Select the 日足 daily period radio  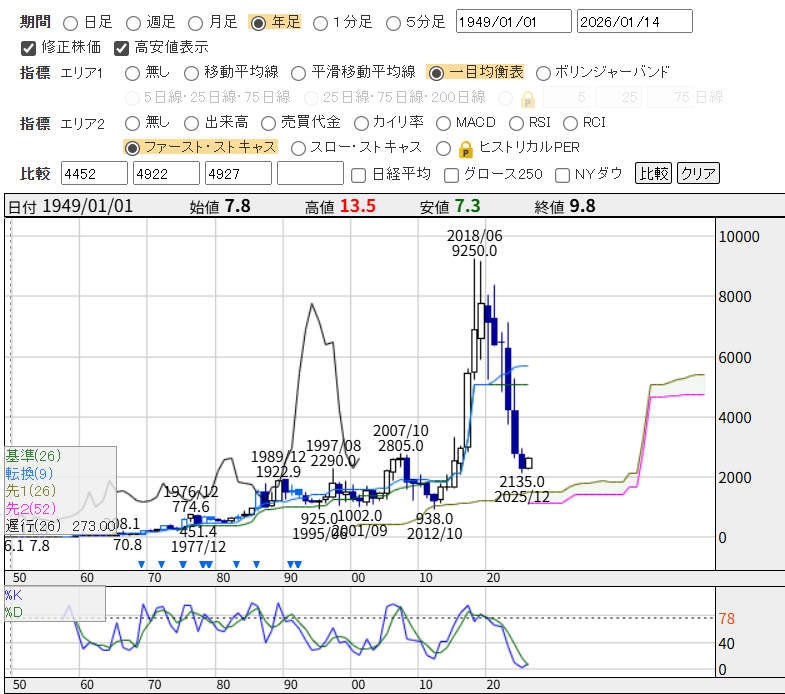click(x=71, y=23)
